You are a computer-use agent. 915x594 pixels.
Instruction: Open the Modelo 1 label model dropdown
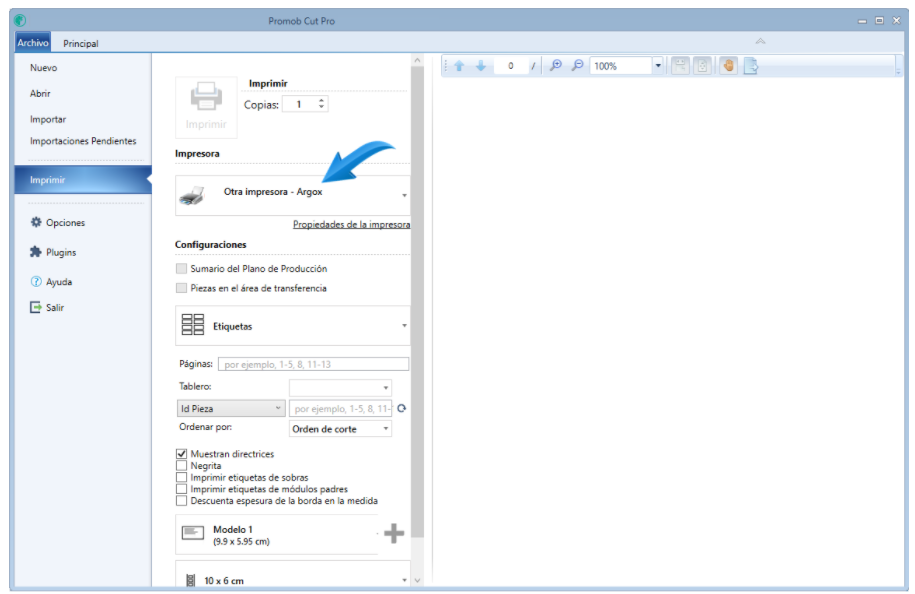pos(378,533)
